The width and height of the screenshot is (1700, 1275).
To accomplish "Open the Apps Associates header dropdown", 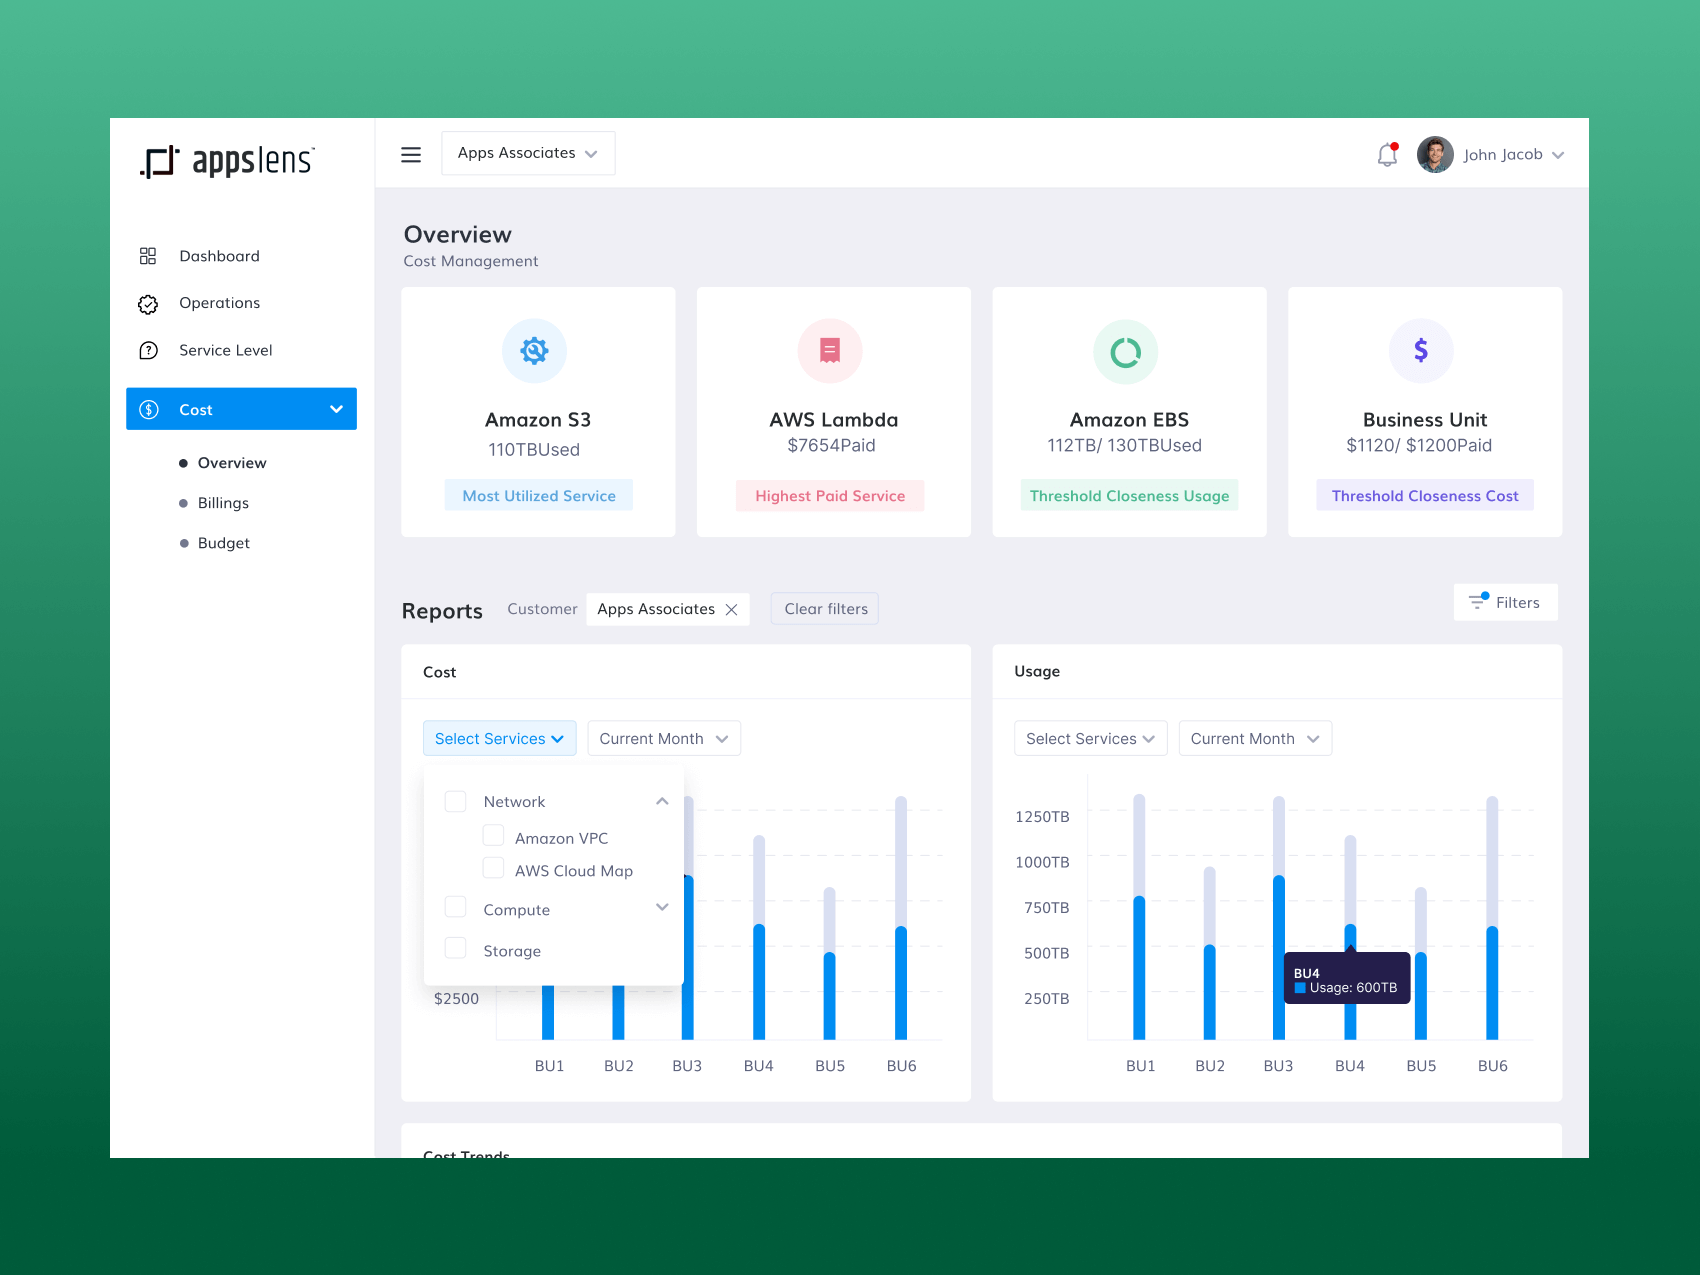I will [x=528, y=153].
